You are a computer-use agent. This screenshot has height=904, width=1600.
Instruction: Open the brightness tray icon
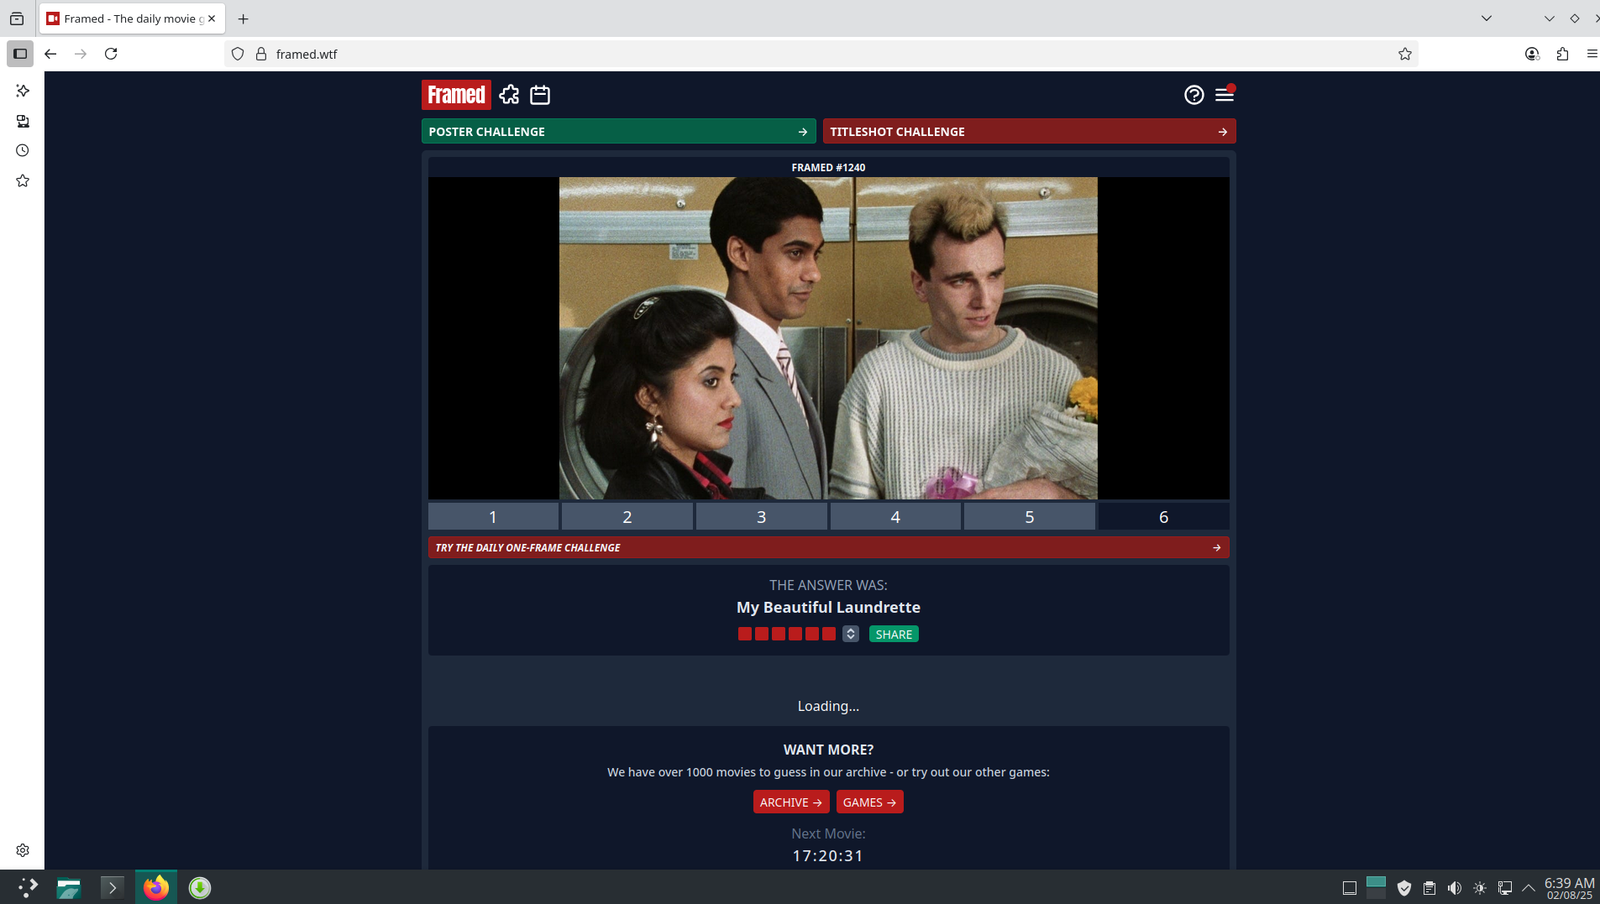tap(1480, 888)
